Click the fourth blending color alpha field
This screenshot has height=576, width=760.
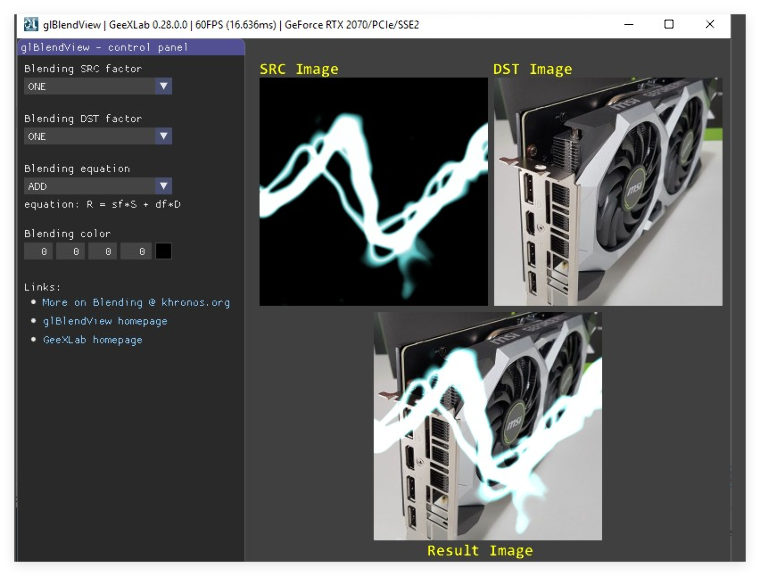135,251
